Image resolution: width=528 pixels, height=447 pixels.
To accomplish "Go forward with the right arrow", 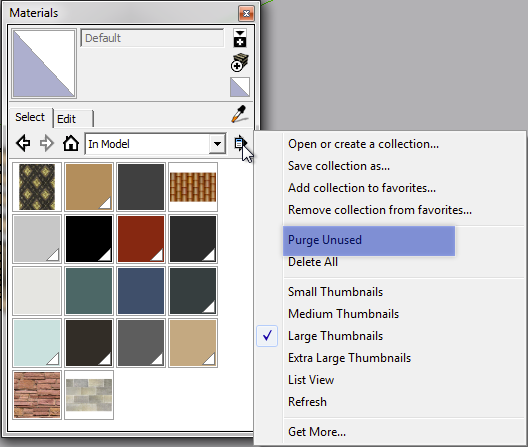I will 46,143.
